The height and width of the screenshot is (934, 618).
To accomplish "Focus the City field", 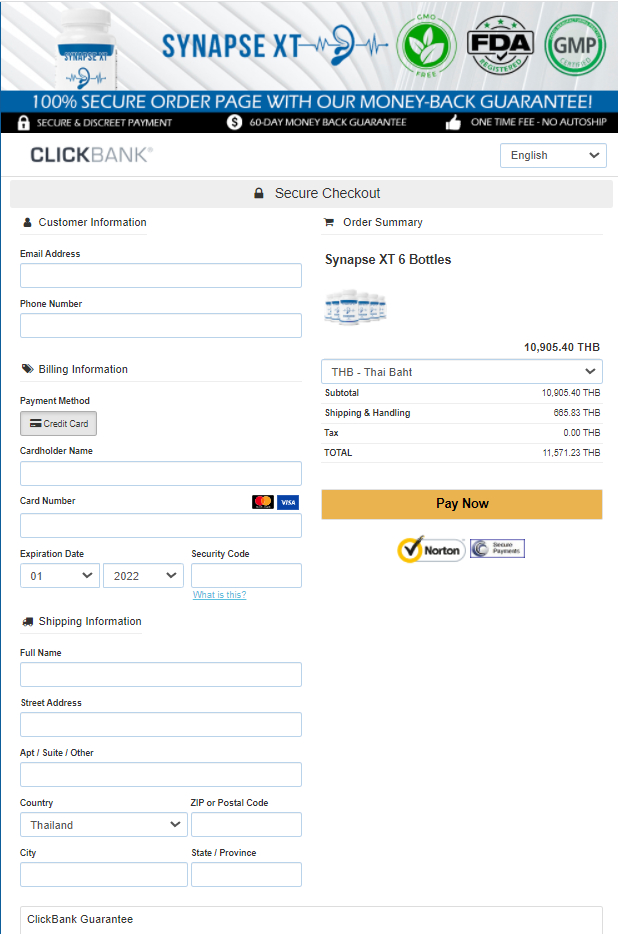I will click(x=104, y=874).
